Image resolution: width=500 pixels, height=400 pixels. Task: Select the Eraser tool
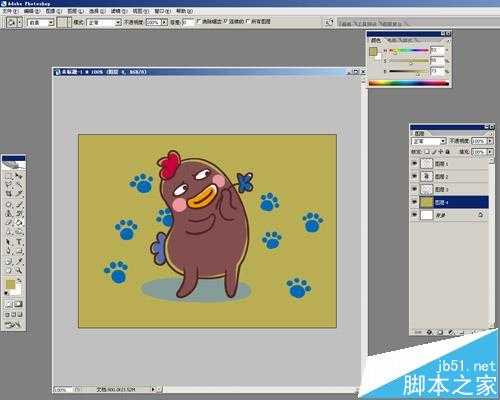click(x=9, y=223)
